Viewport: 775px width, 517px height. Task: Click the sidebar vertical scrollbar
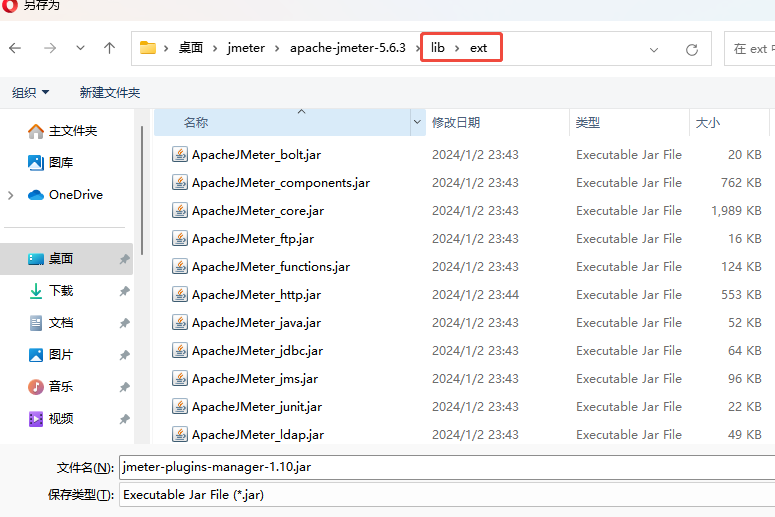[x=142, y=190]
